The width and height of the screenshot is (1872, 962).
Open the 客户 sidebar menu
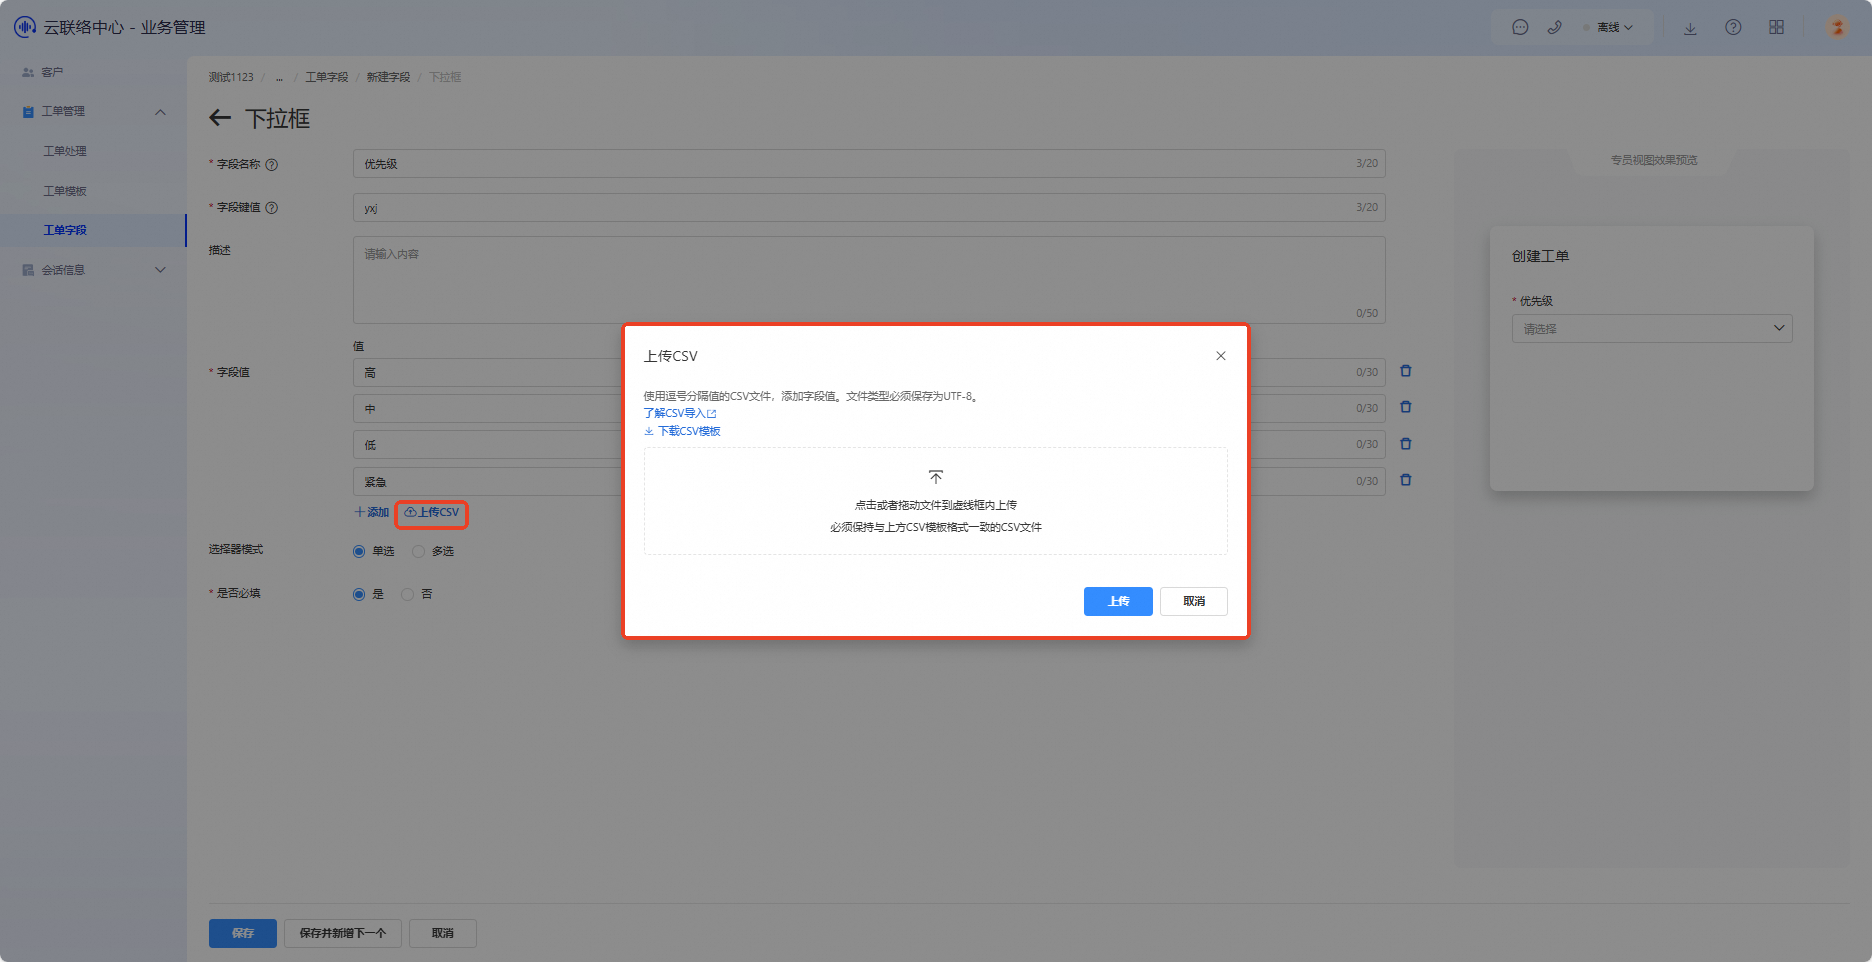pyautogui.click(x=52, y=72)
